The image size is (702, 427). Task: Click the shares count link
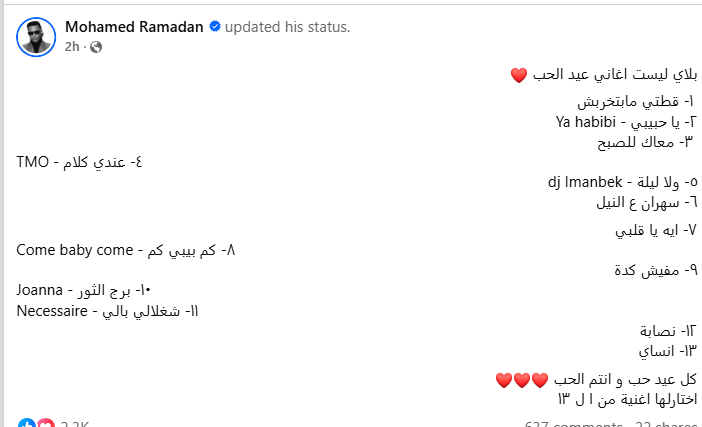(x=666, y=424)
